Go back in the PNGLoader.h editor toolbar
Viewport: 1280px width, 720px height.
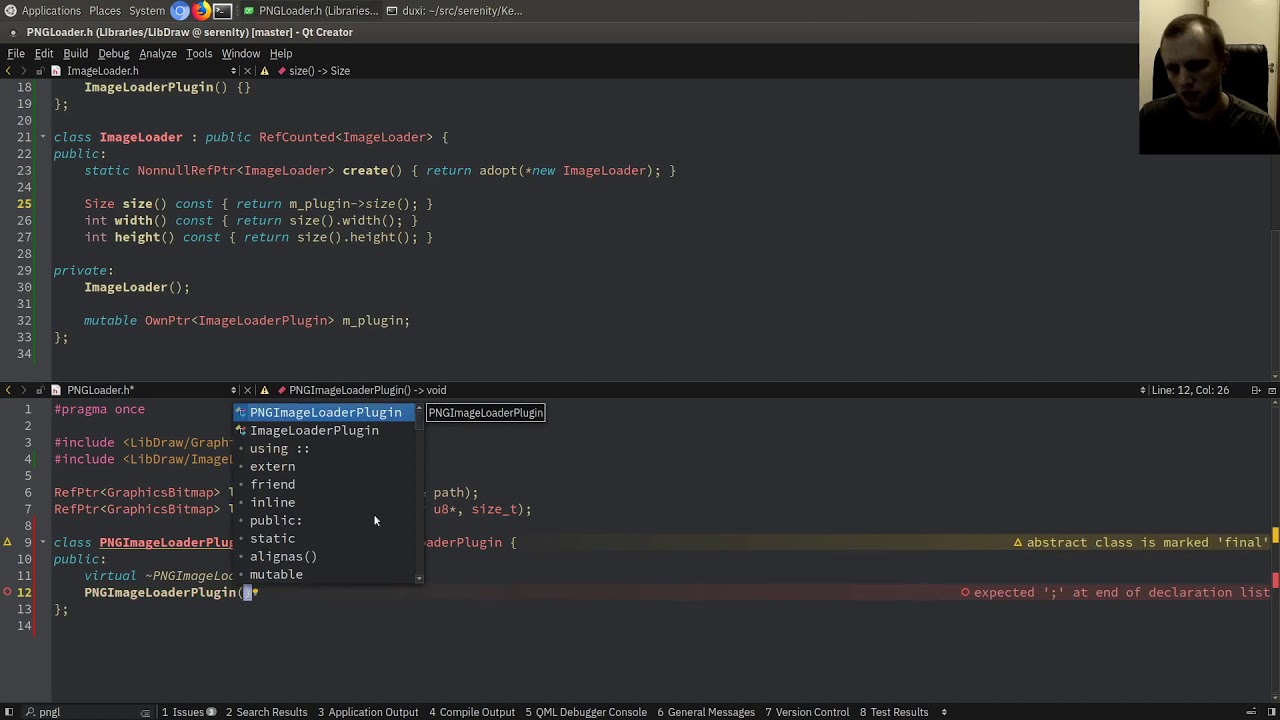pos(8,390)
